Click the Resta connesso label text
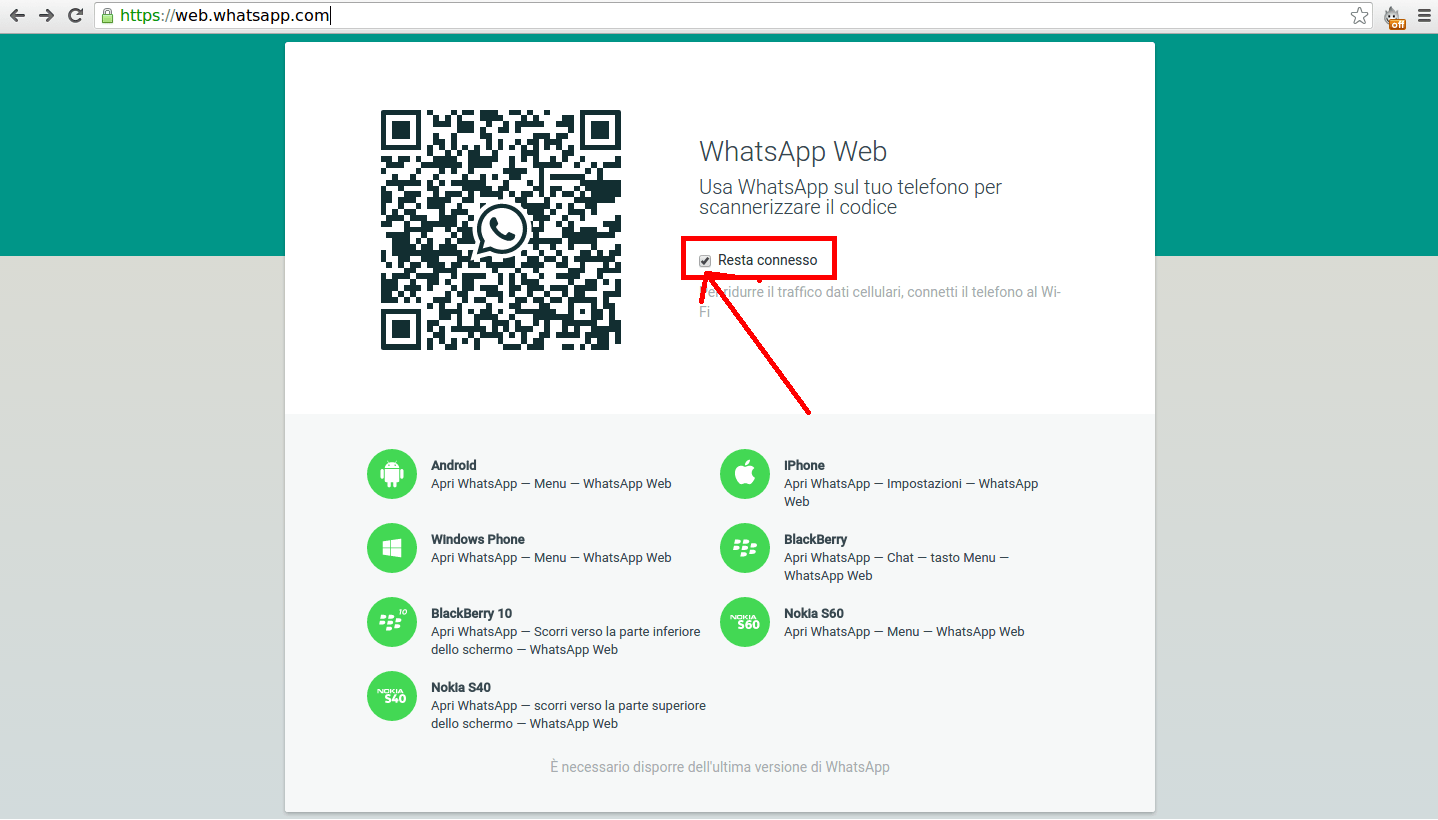 (767, 260)
